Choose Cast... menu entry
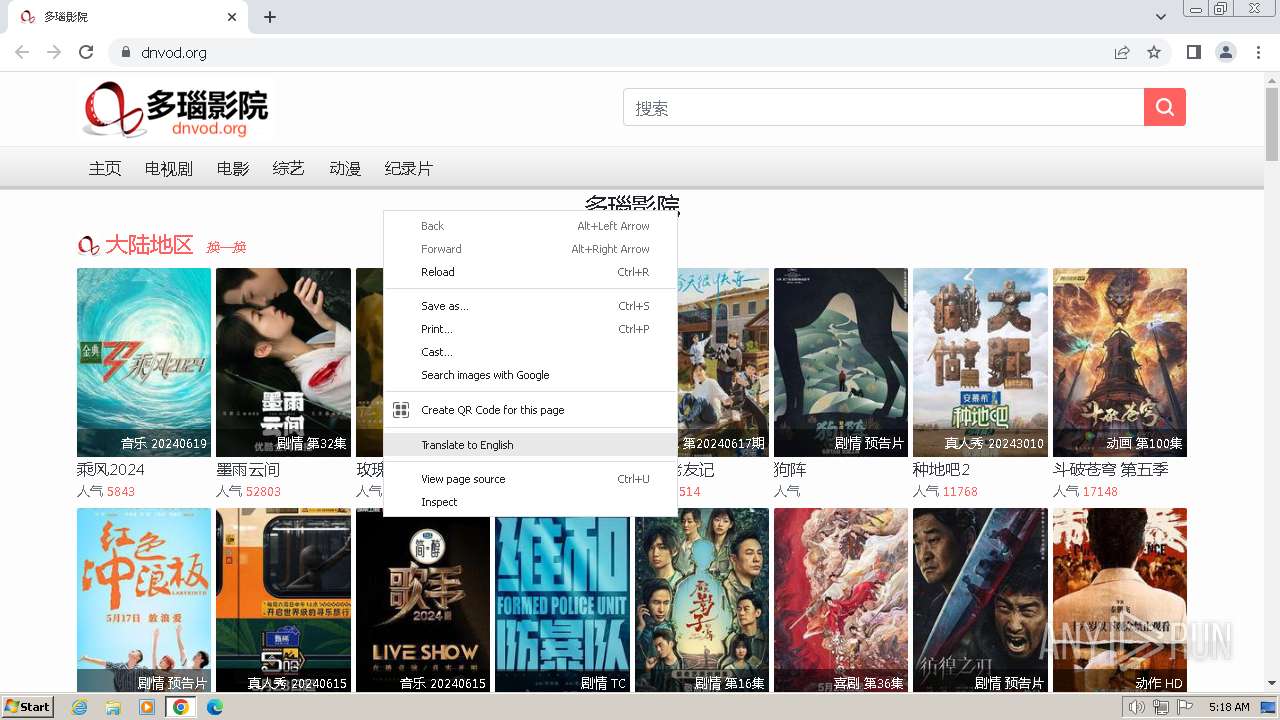Viewport: 1280px width, 720px height. tap(530, 352)
